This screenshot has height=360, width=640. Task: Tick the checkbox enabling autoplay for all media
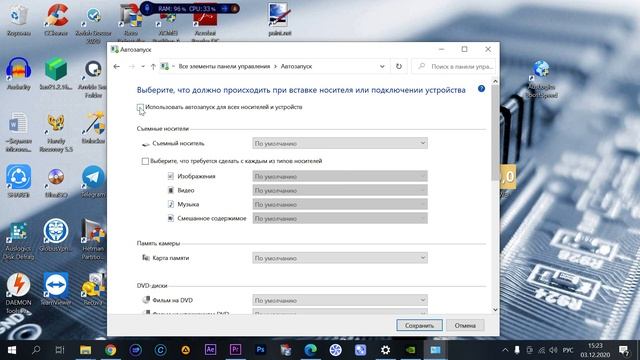click(140, 107)
